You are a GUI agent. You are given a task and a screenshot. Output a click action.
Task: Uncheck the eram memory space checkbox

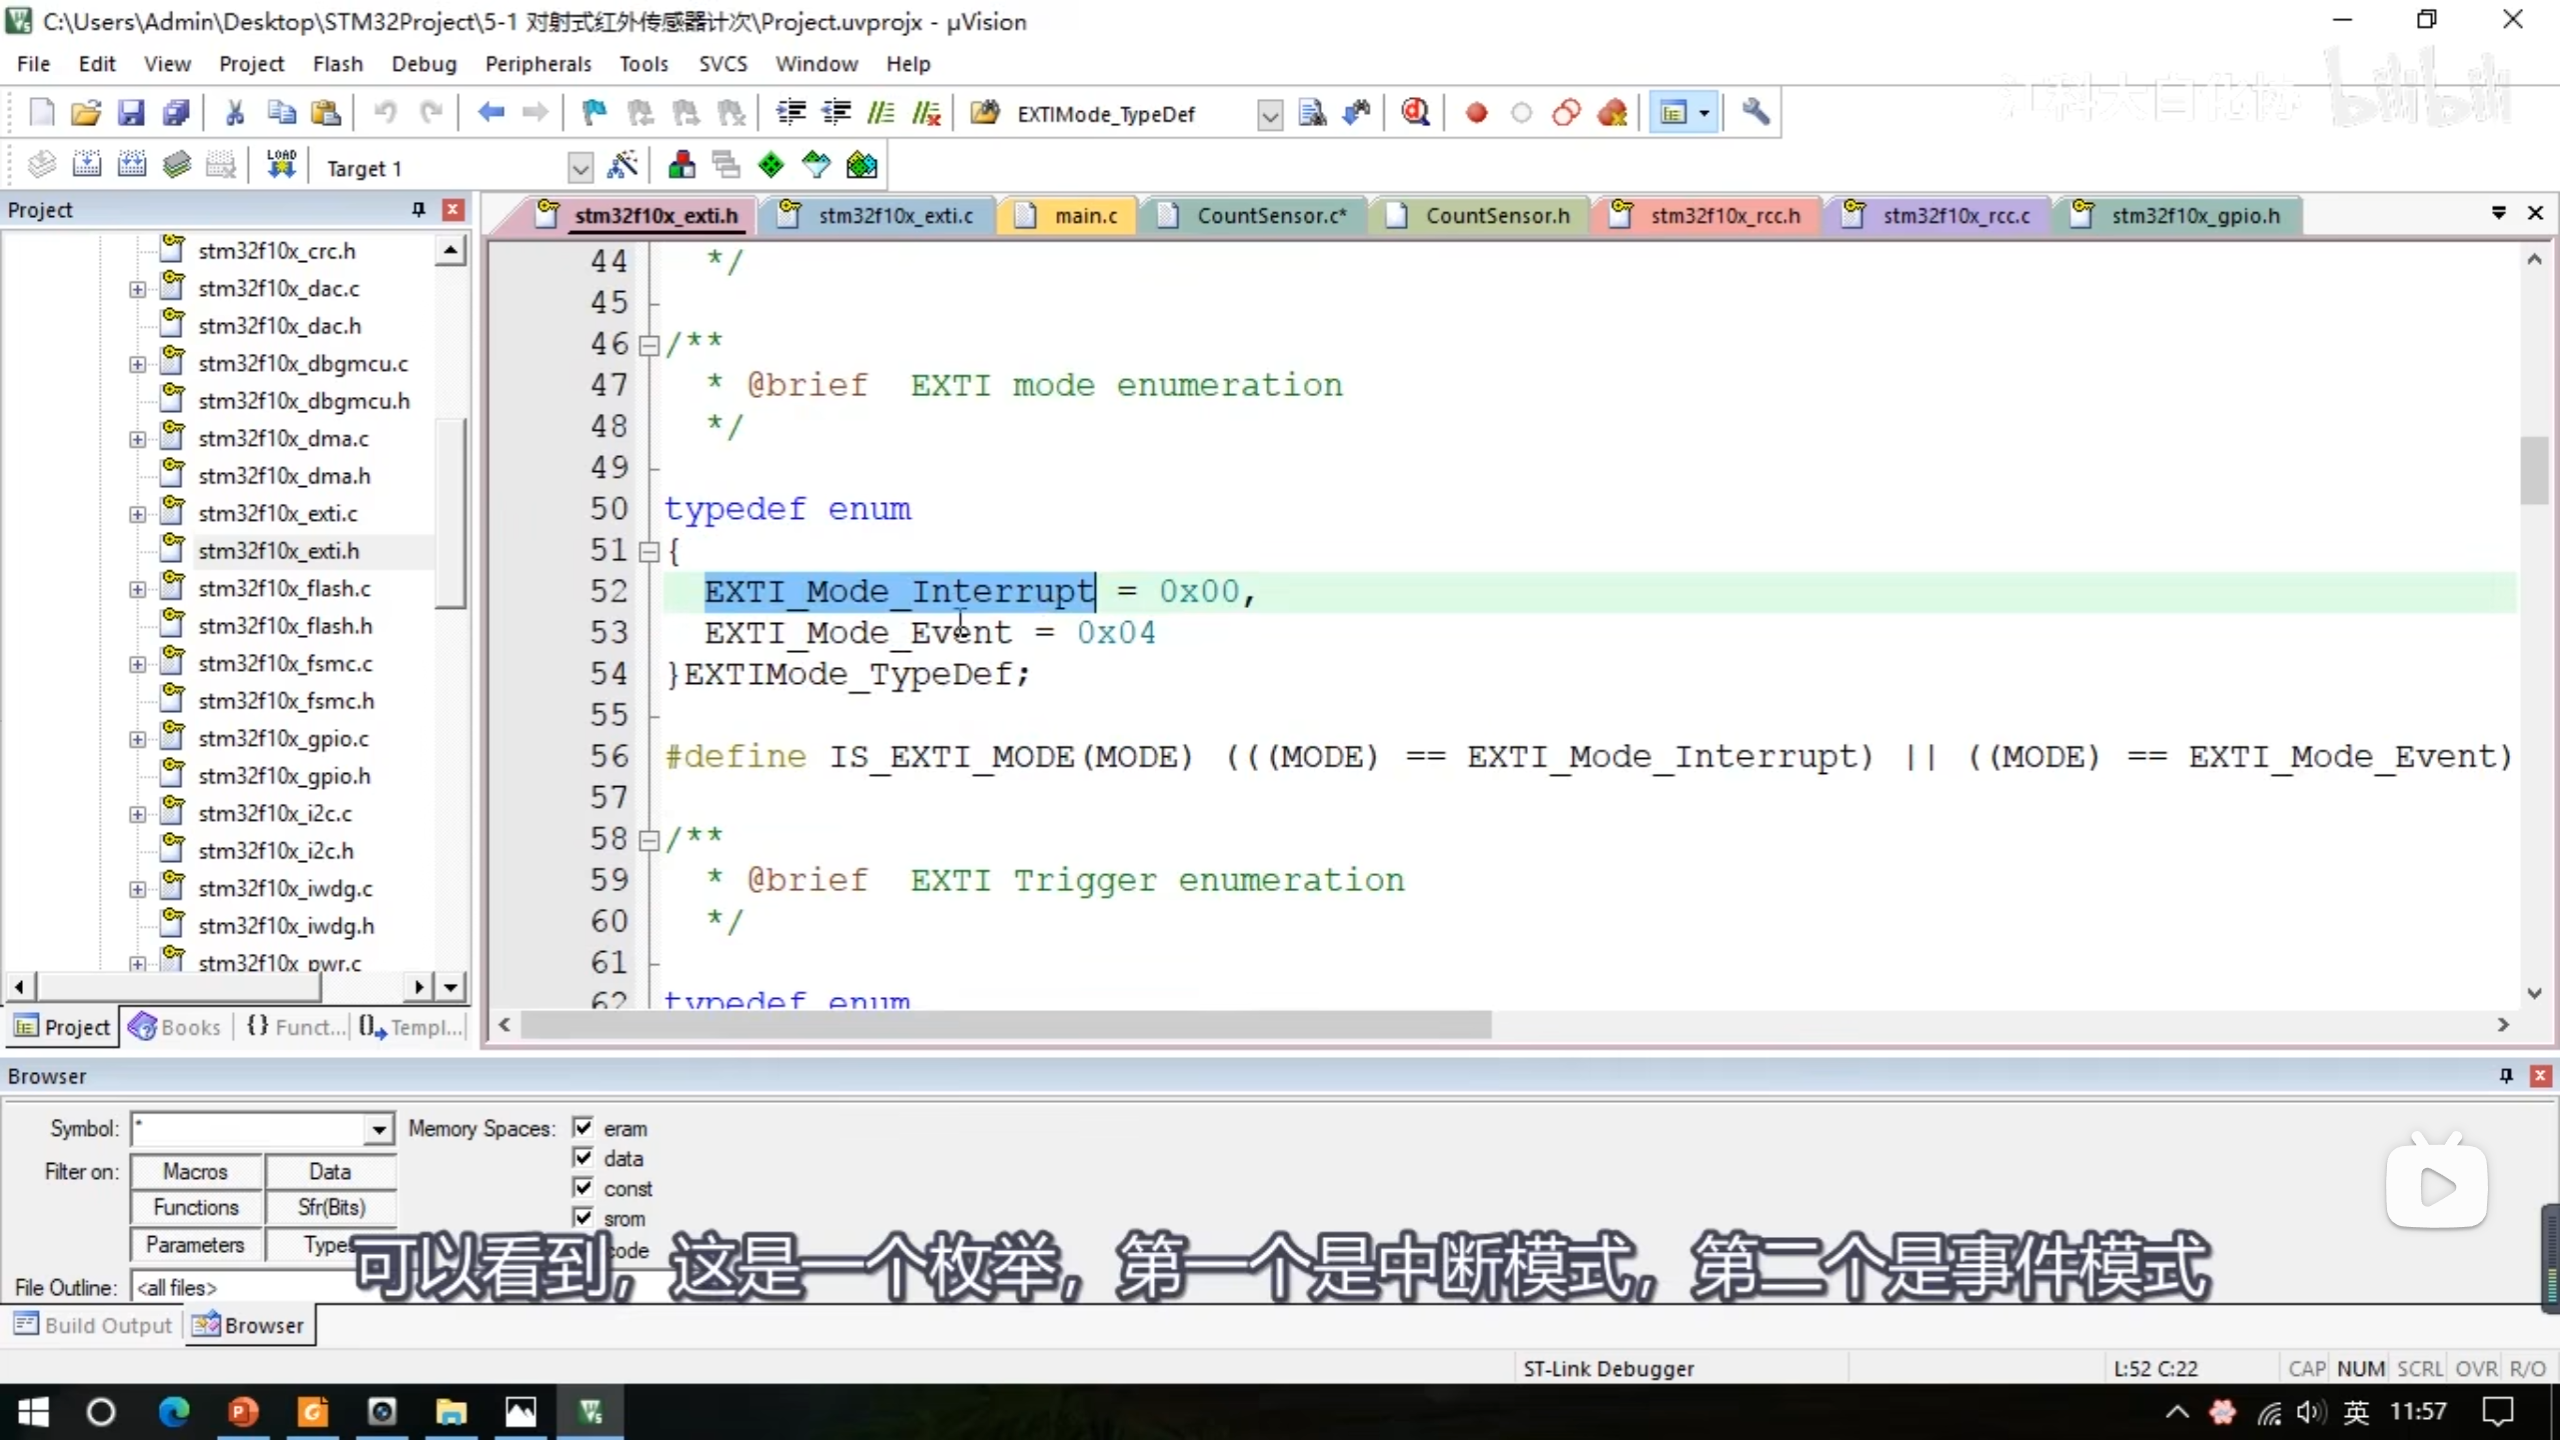click(x=583, y=1128)
